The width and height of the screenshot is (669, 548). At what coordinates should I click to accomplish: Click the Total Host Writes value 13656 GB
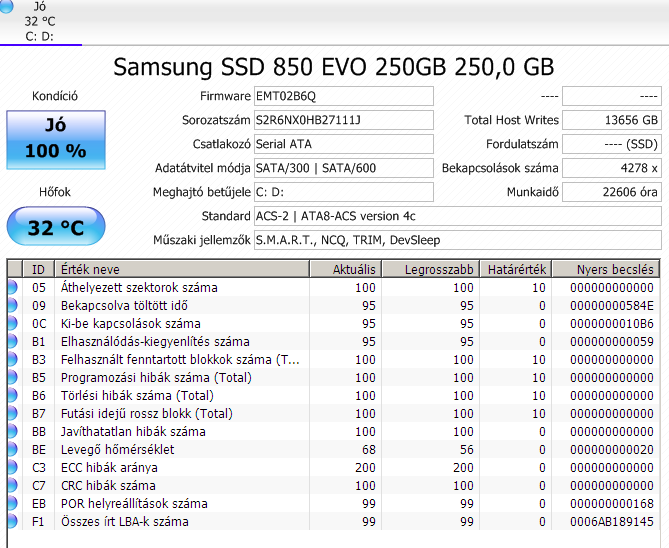pos(612,120)
